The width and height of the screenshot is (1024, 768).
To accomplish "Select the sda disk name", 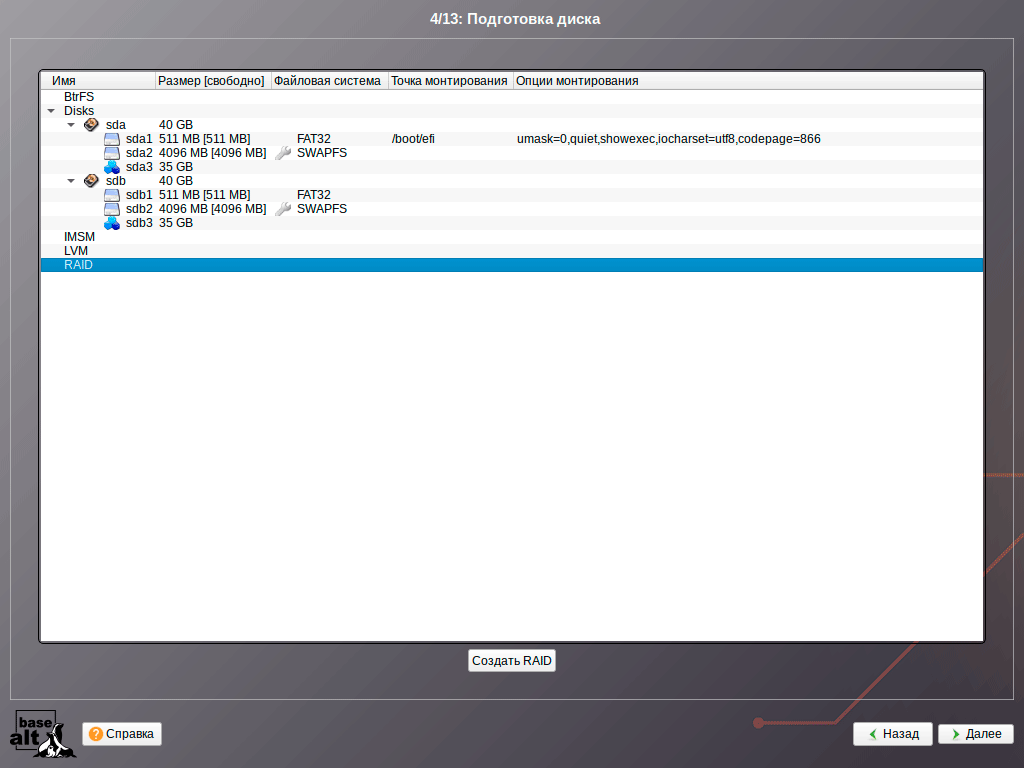I will pyautogui.click(x=116, y=125).
